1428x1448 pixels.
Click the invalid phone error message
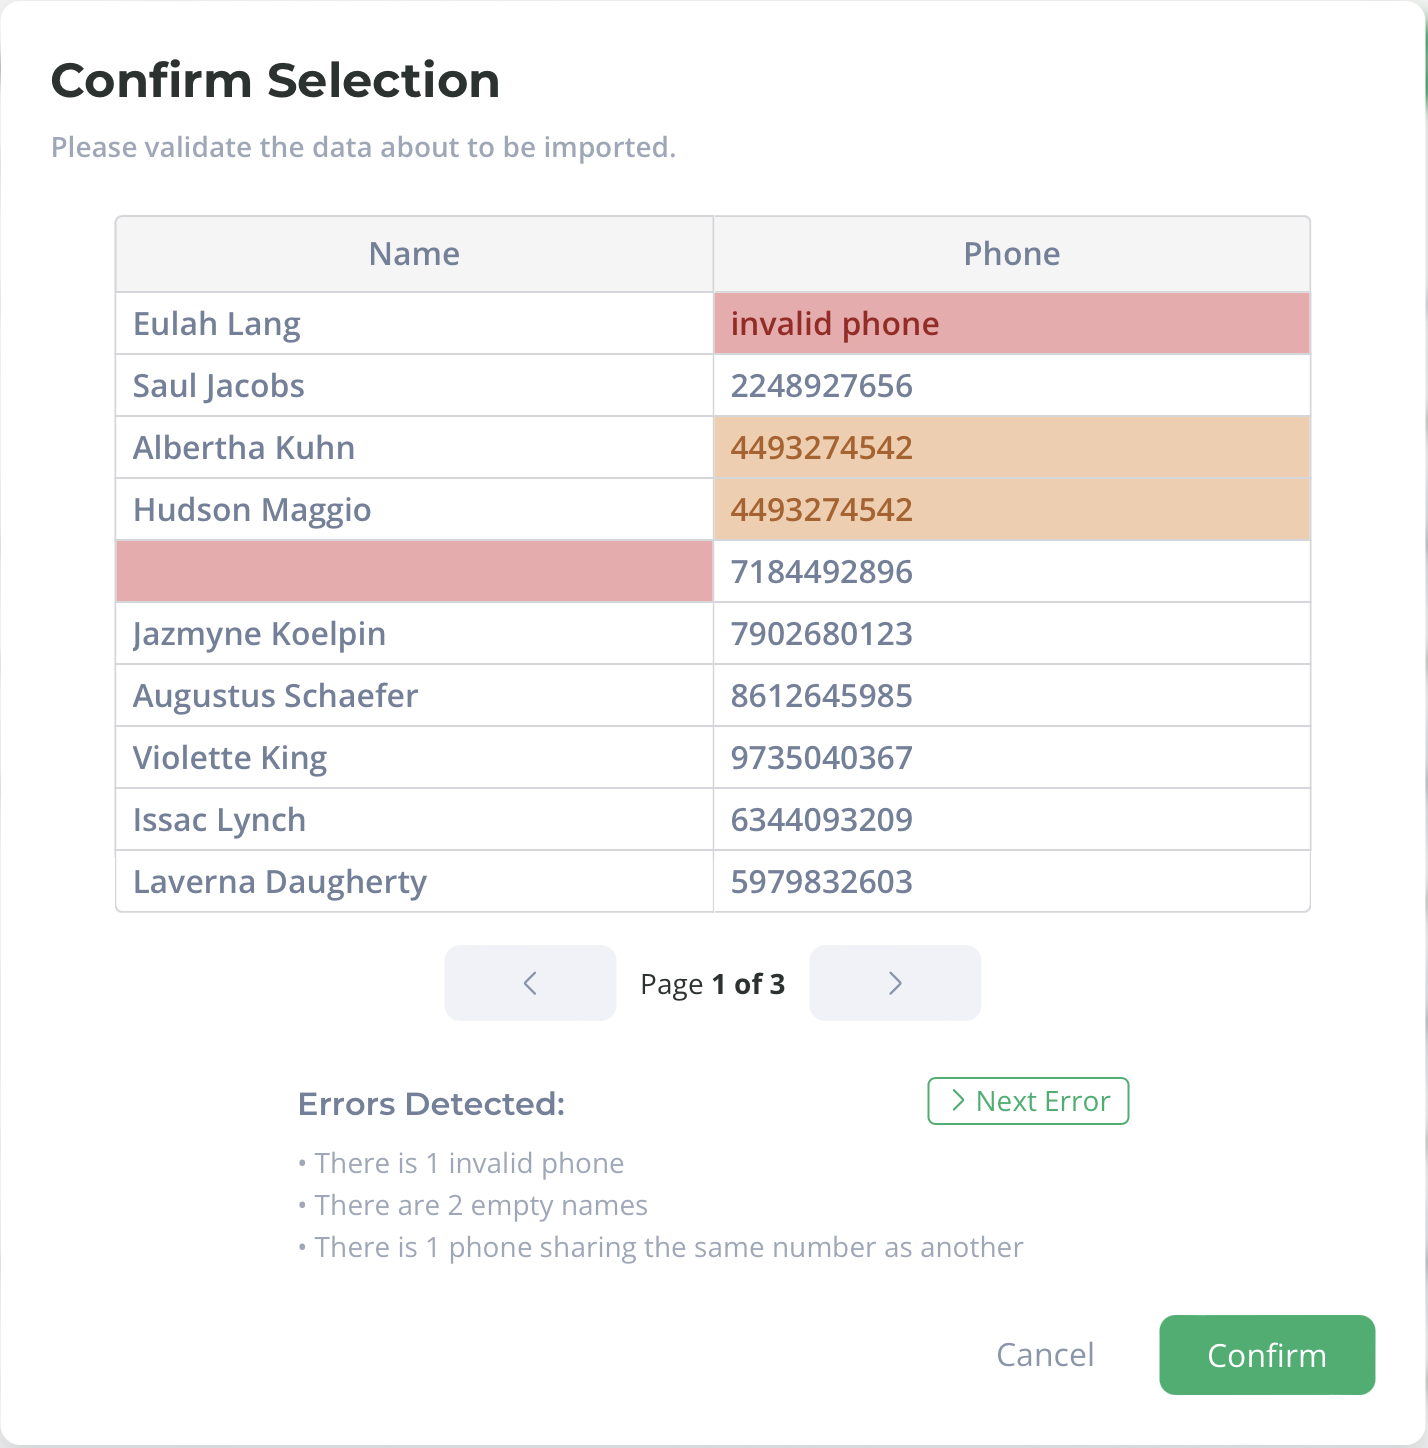tap(469, 1163)
